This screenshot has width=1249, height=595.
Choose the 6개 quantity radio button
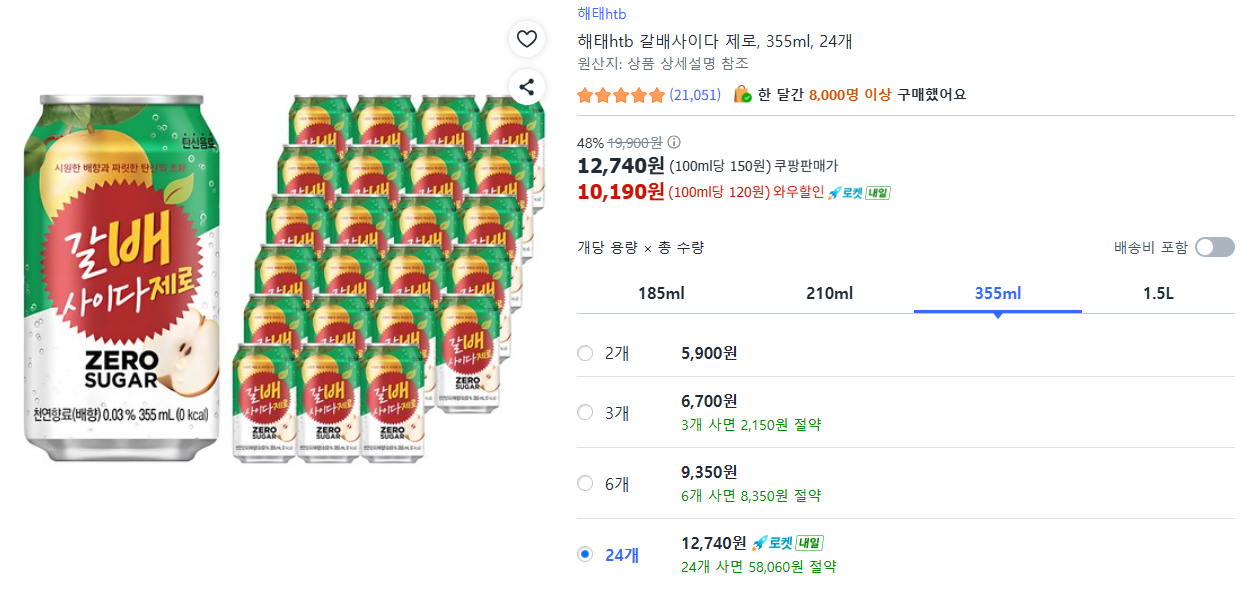(585, 483)
